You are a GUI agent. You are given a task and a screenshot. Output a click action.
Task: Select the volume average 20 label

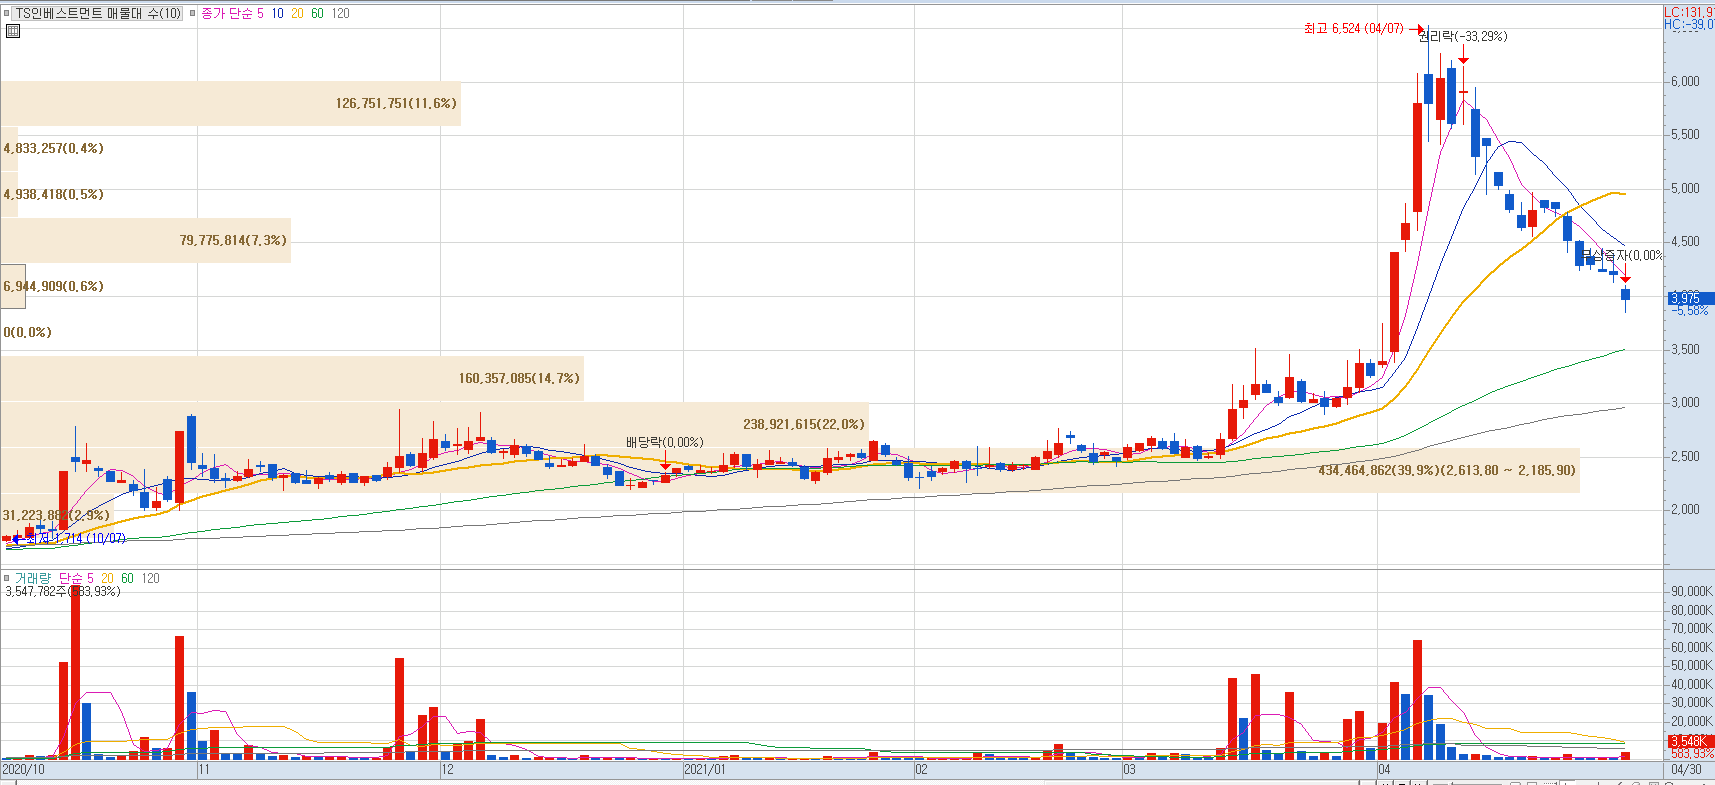pos(107,578)
